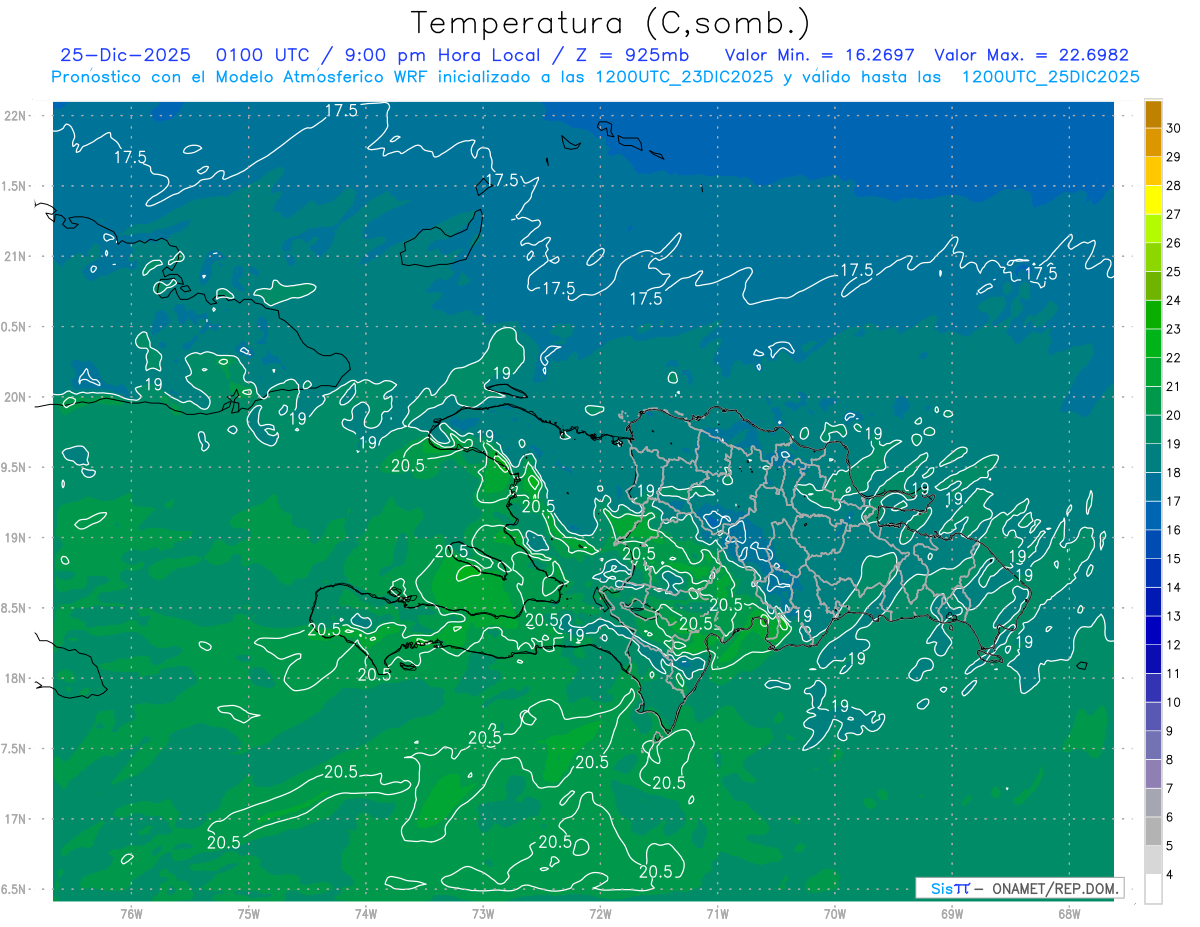Click the color bar label "6"
This screenshot has height=927, width=1200.
[x=1170, y=817]
